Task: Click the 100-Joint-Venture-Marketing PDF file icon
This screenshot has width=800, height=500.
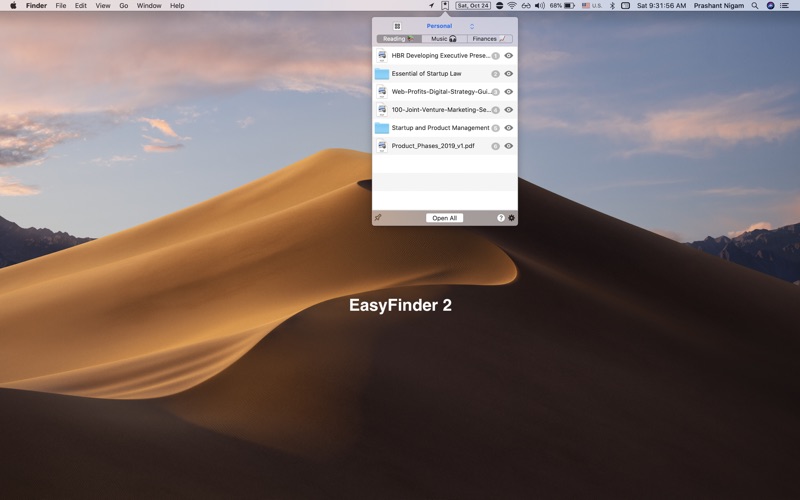Action: pyautogui.click(x=382, y=110)
